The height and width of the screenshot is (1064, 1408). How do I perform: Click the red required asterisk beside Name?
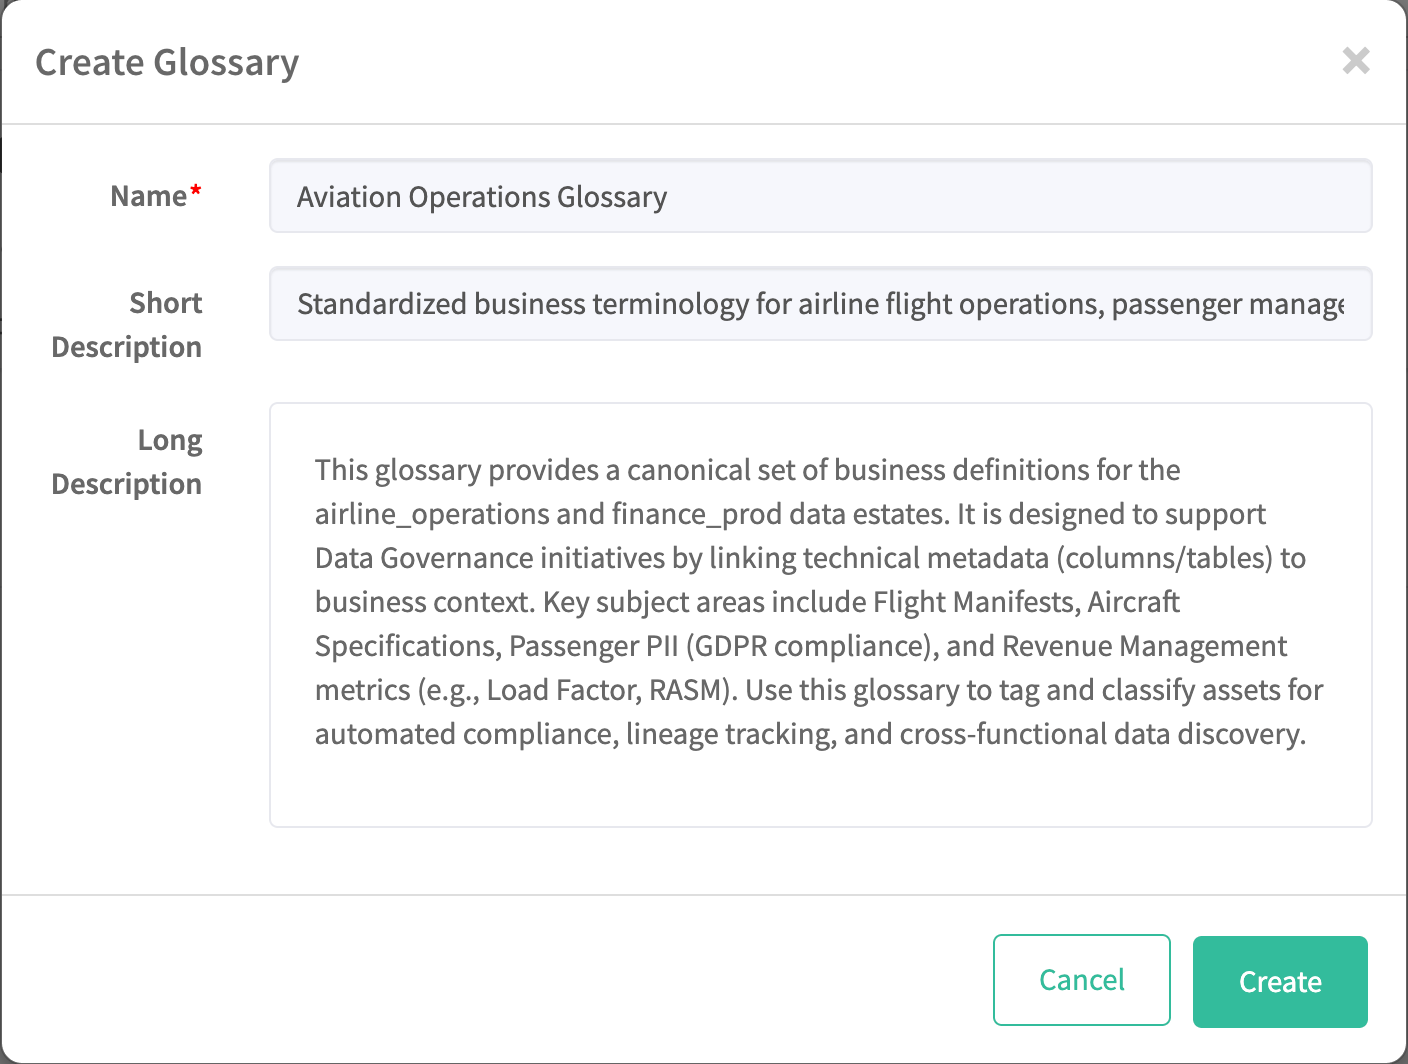point(196,190)
